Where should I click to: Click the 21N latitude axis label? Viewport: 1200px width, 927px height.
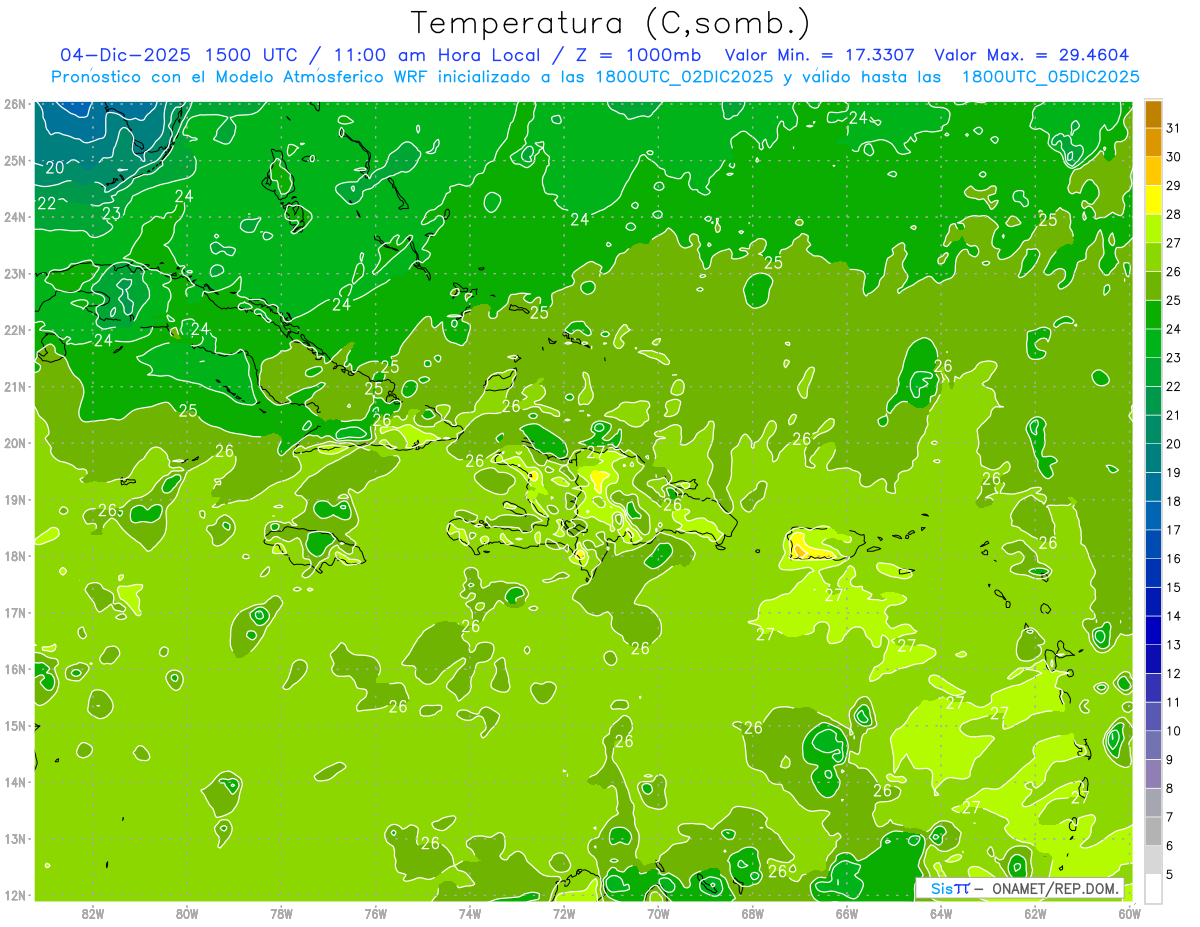click(14, 387)
